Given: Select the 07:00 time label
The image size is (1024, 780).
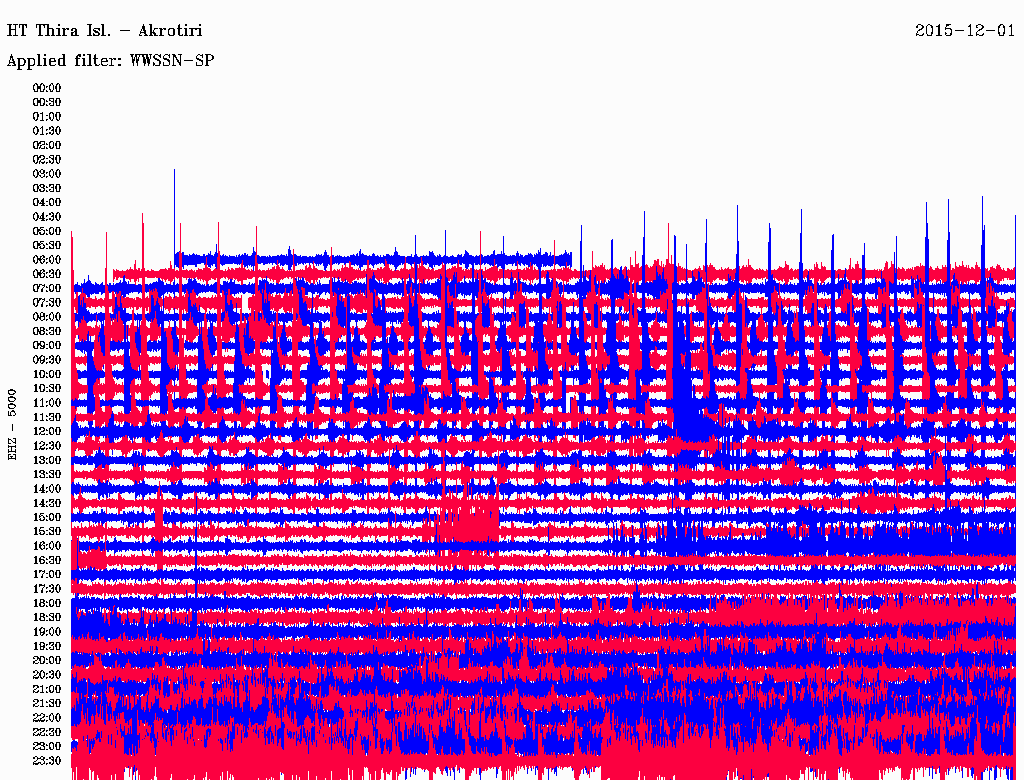Looking at the screenshot, I should pos(47,289).
